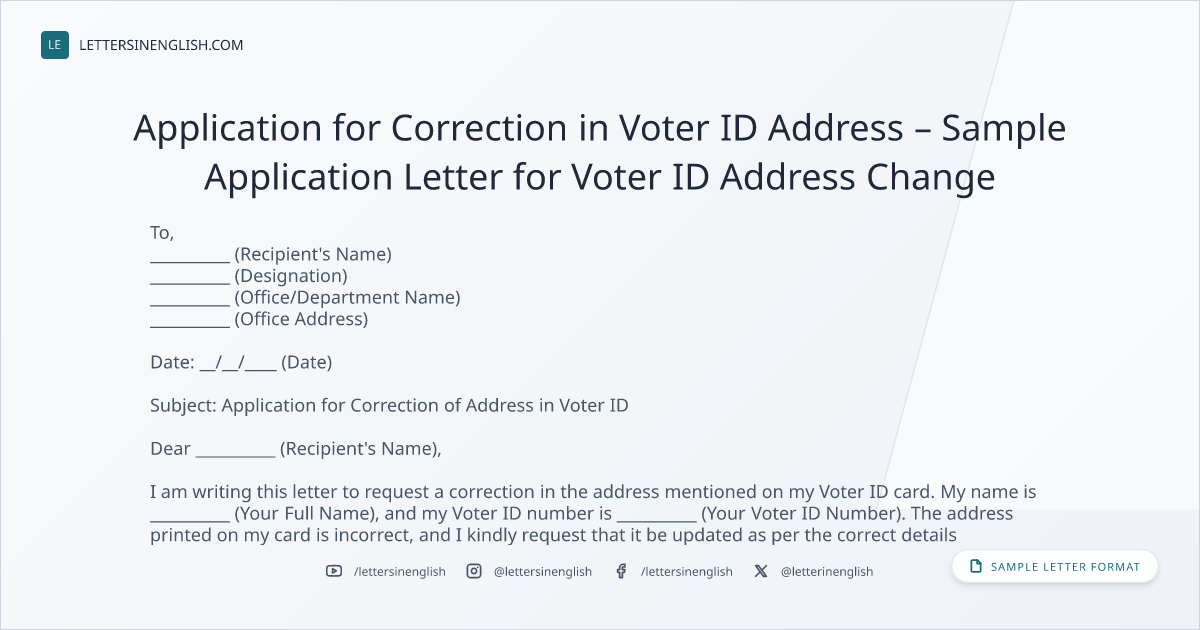
Task: Click the document icon in Sample Letter Format
Action: [976, 567]
